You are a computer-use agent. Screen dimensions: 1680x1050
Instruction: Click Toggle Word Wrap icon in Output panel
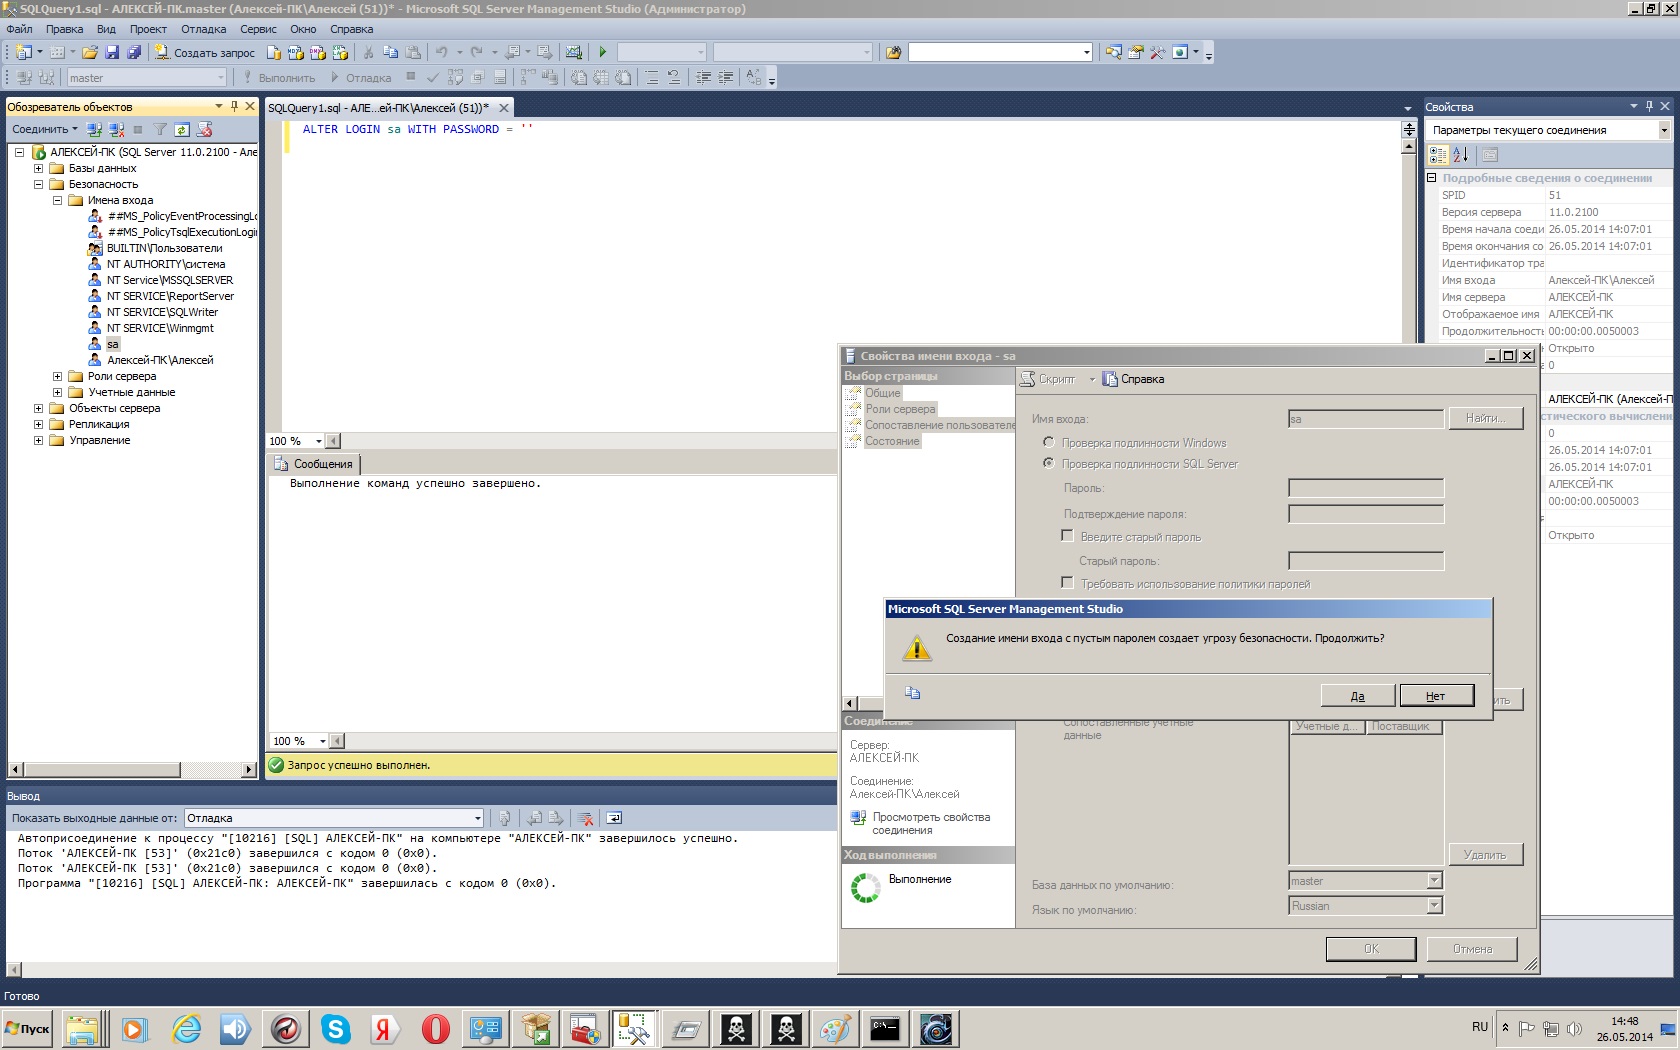pyautogui.click(x=614, y=818)
